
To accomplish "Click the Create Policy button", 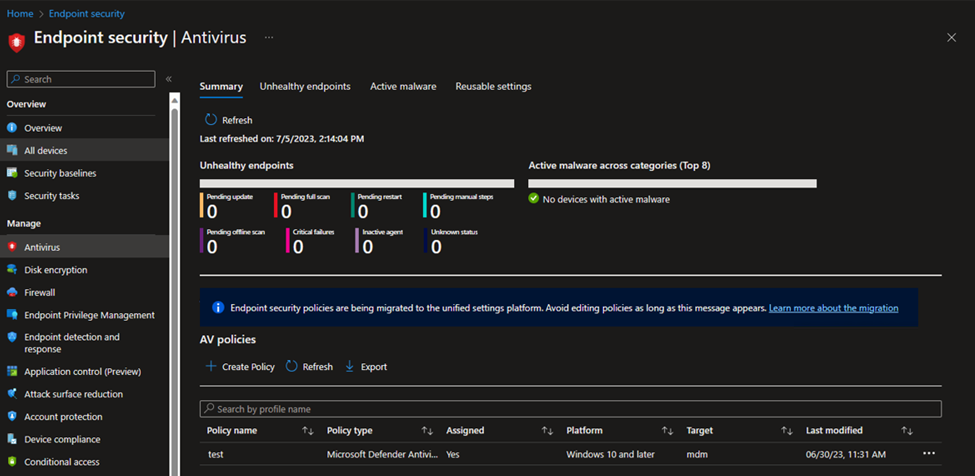I will coord(240,367).
